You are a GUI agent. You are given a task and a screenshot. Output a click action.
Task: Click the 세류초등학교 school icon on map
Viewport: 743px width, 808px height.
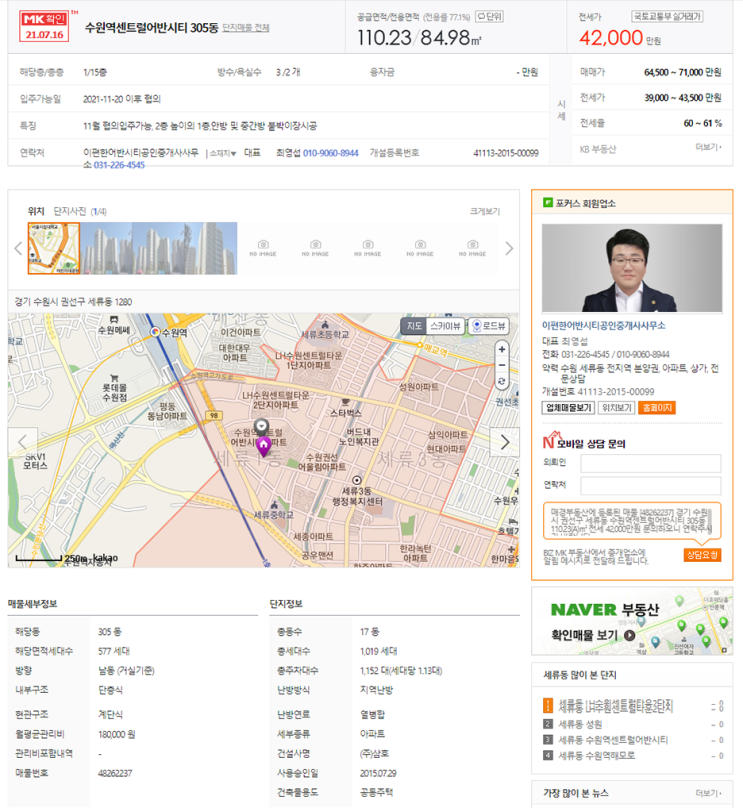point(325,325)
